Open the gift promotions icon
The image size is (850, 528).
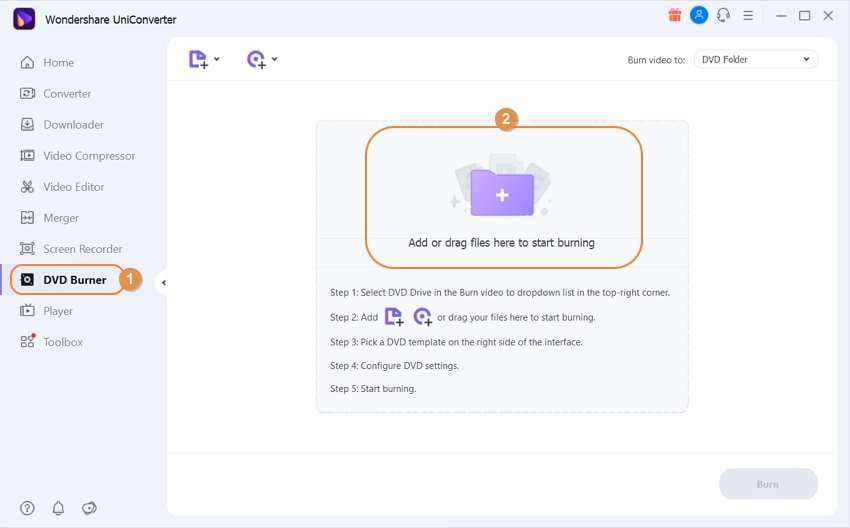pos(674,16)
